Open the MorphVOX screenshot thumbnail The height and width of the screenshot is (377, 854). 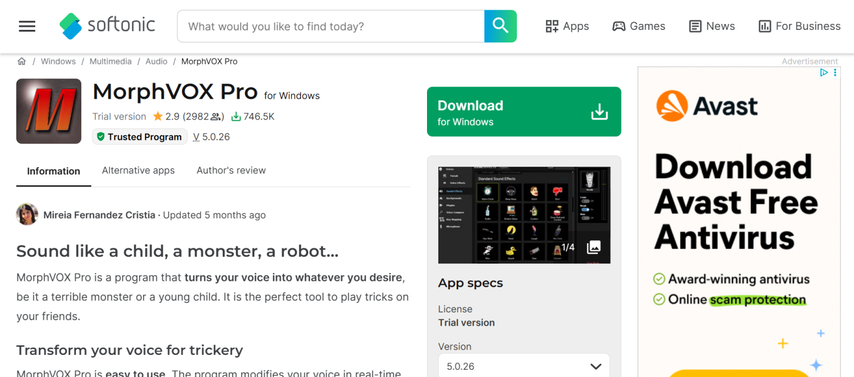[x=524, y=215]
